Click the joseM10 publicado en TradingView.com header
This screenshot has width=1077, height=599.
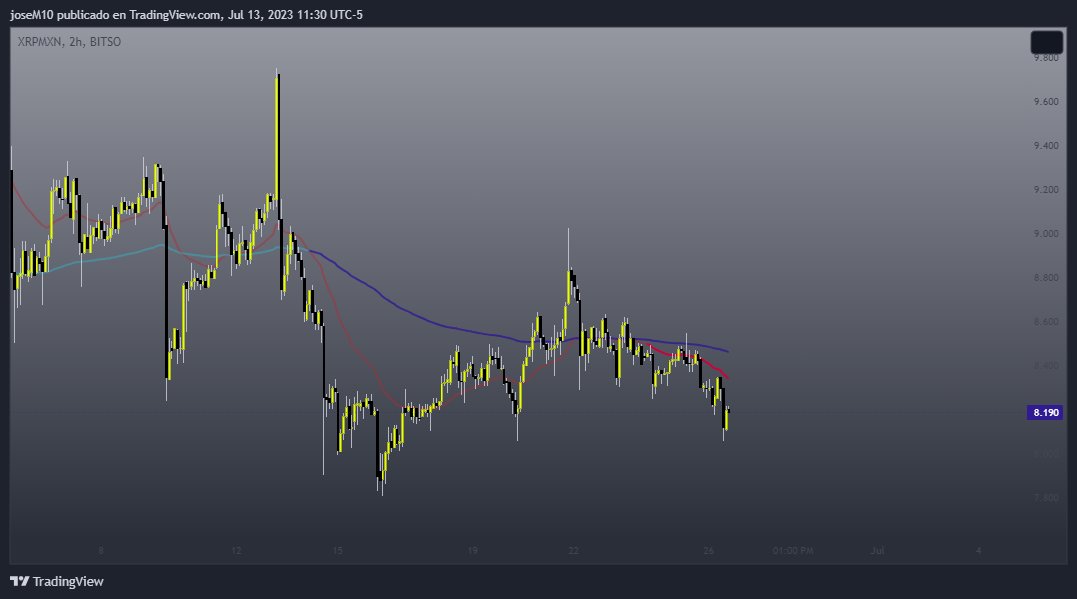(x=186, y=14)
